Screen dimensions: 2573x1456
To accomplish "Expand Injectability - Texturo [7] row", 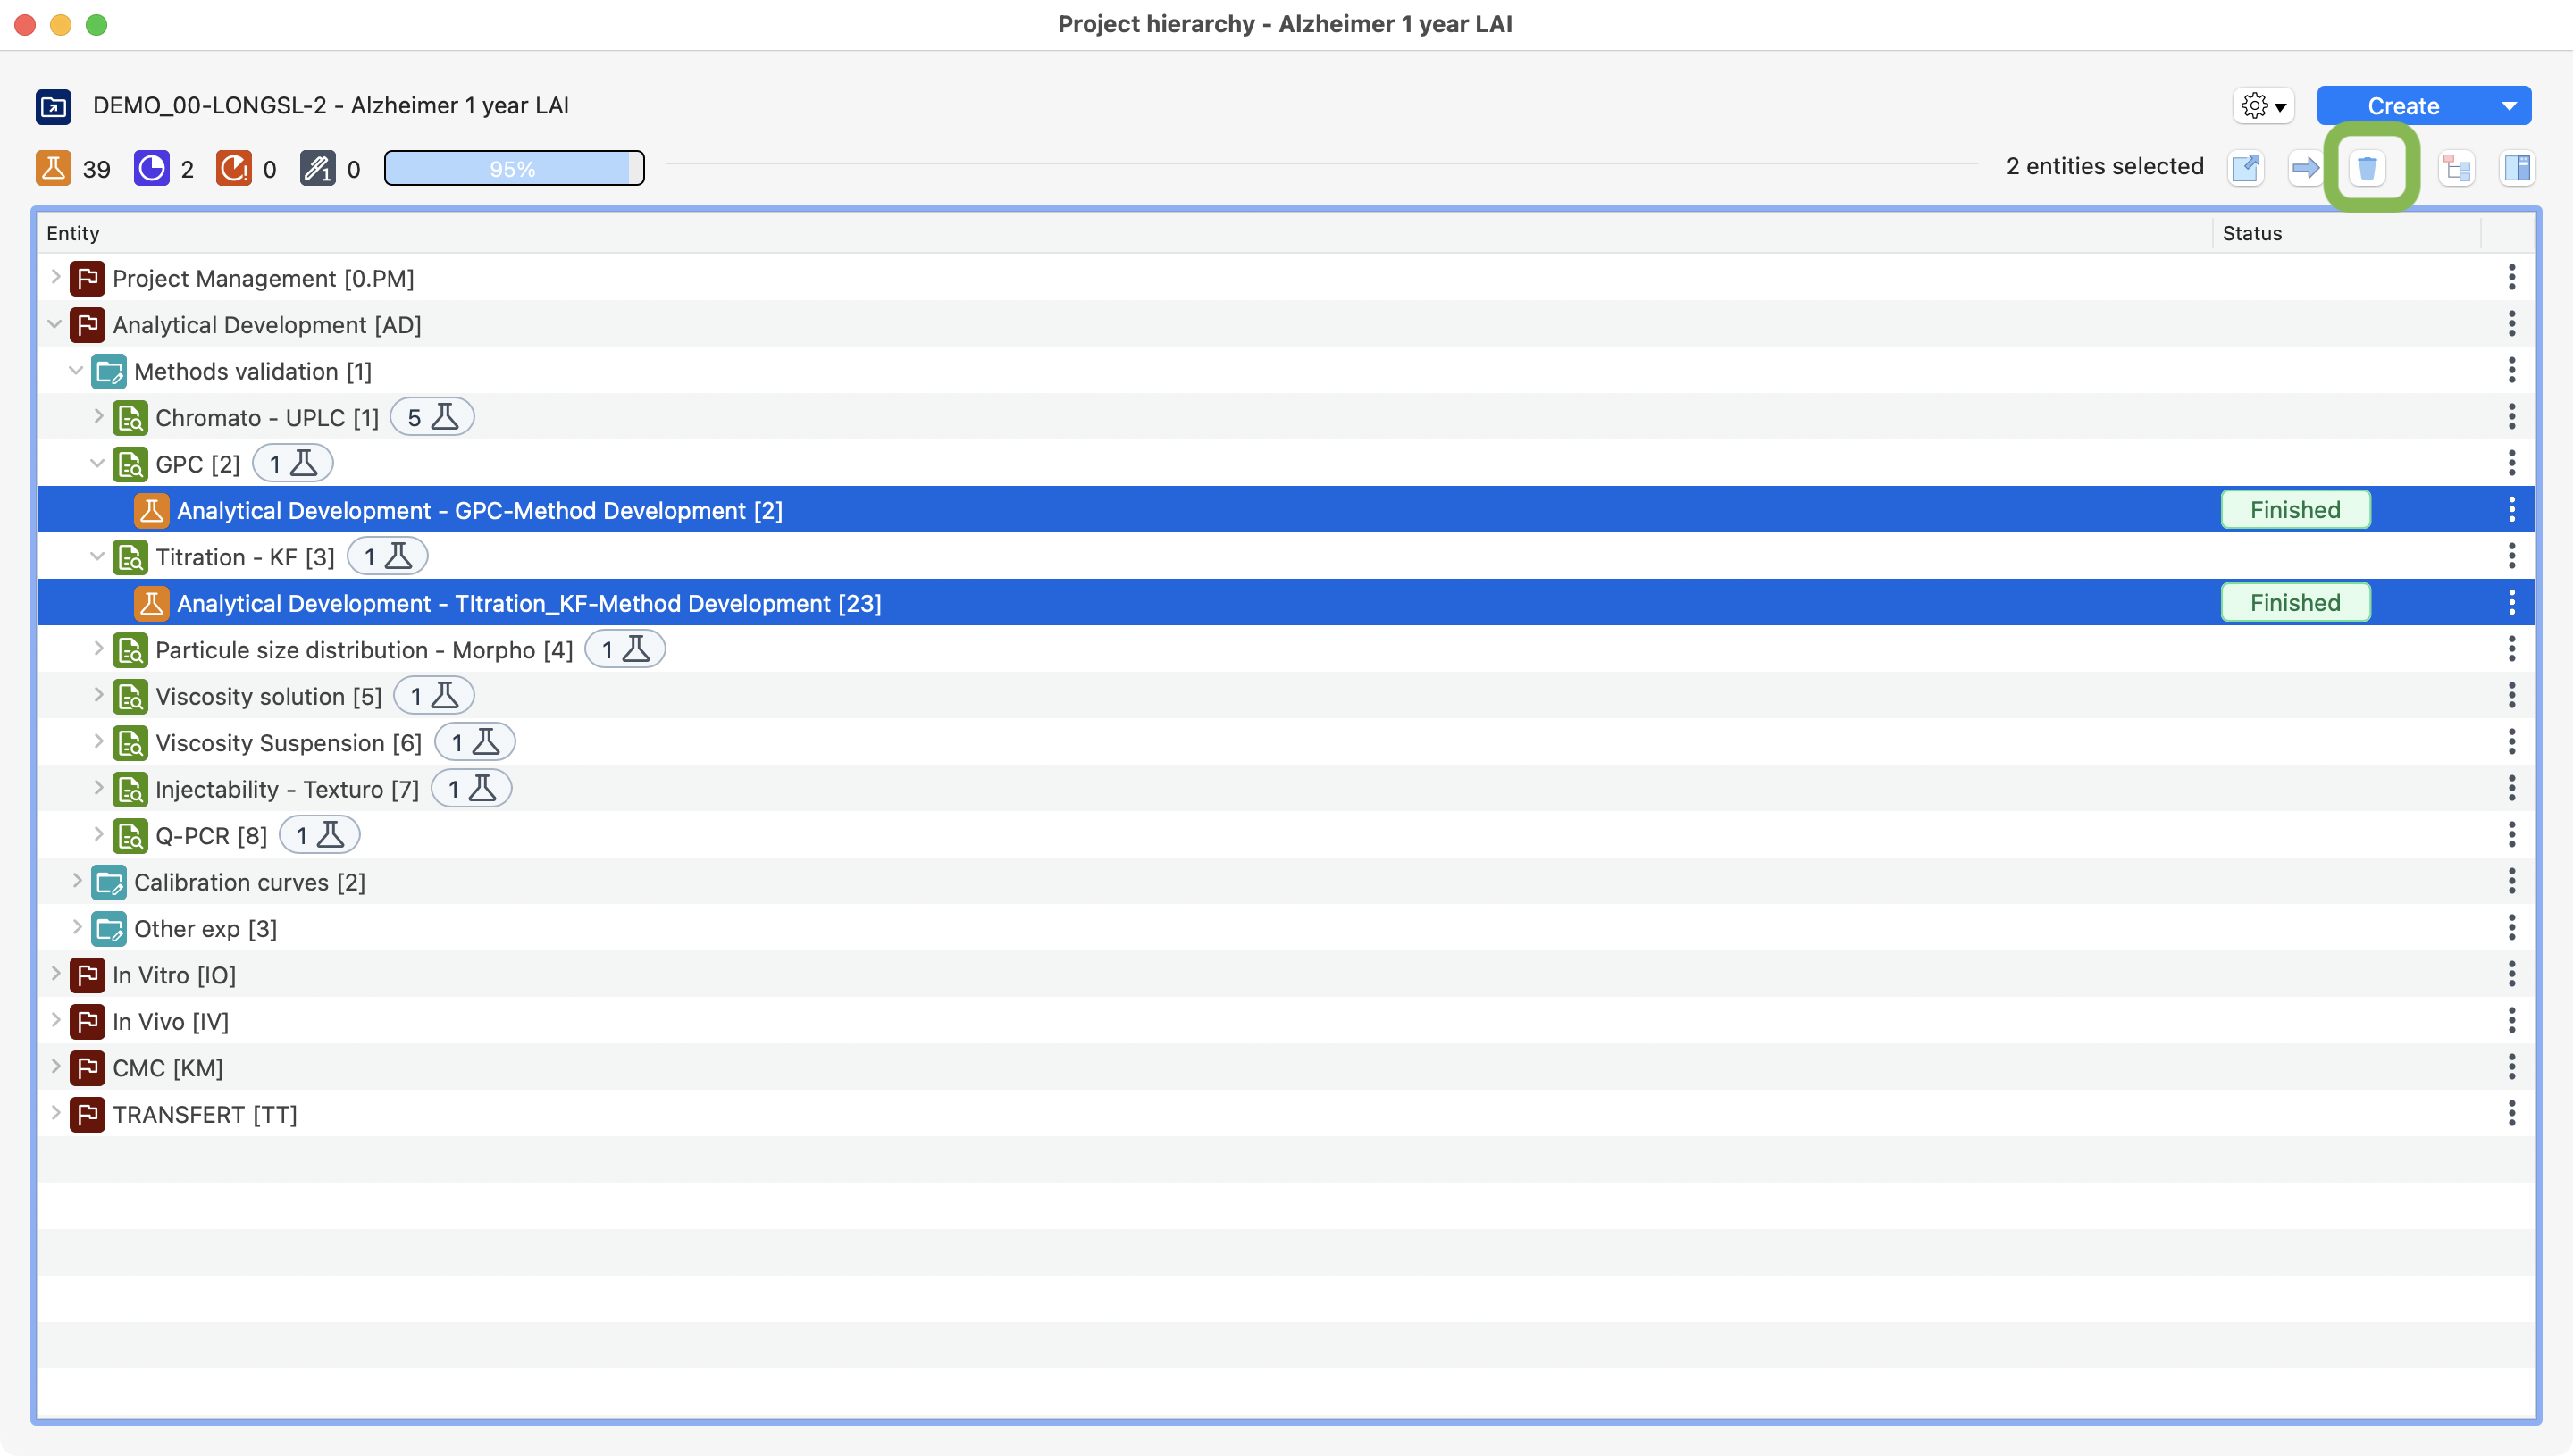I will coord(98,788).
